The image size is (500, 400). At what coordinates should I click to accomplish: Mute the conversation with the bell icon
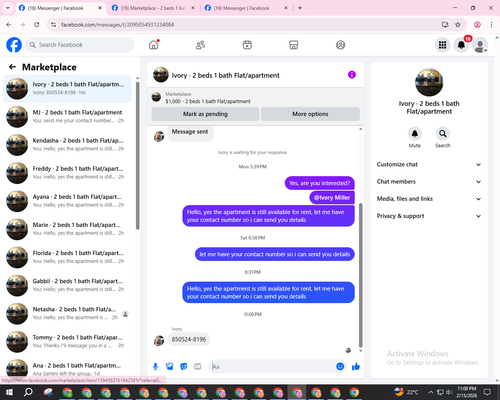pos(415,134)
